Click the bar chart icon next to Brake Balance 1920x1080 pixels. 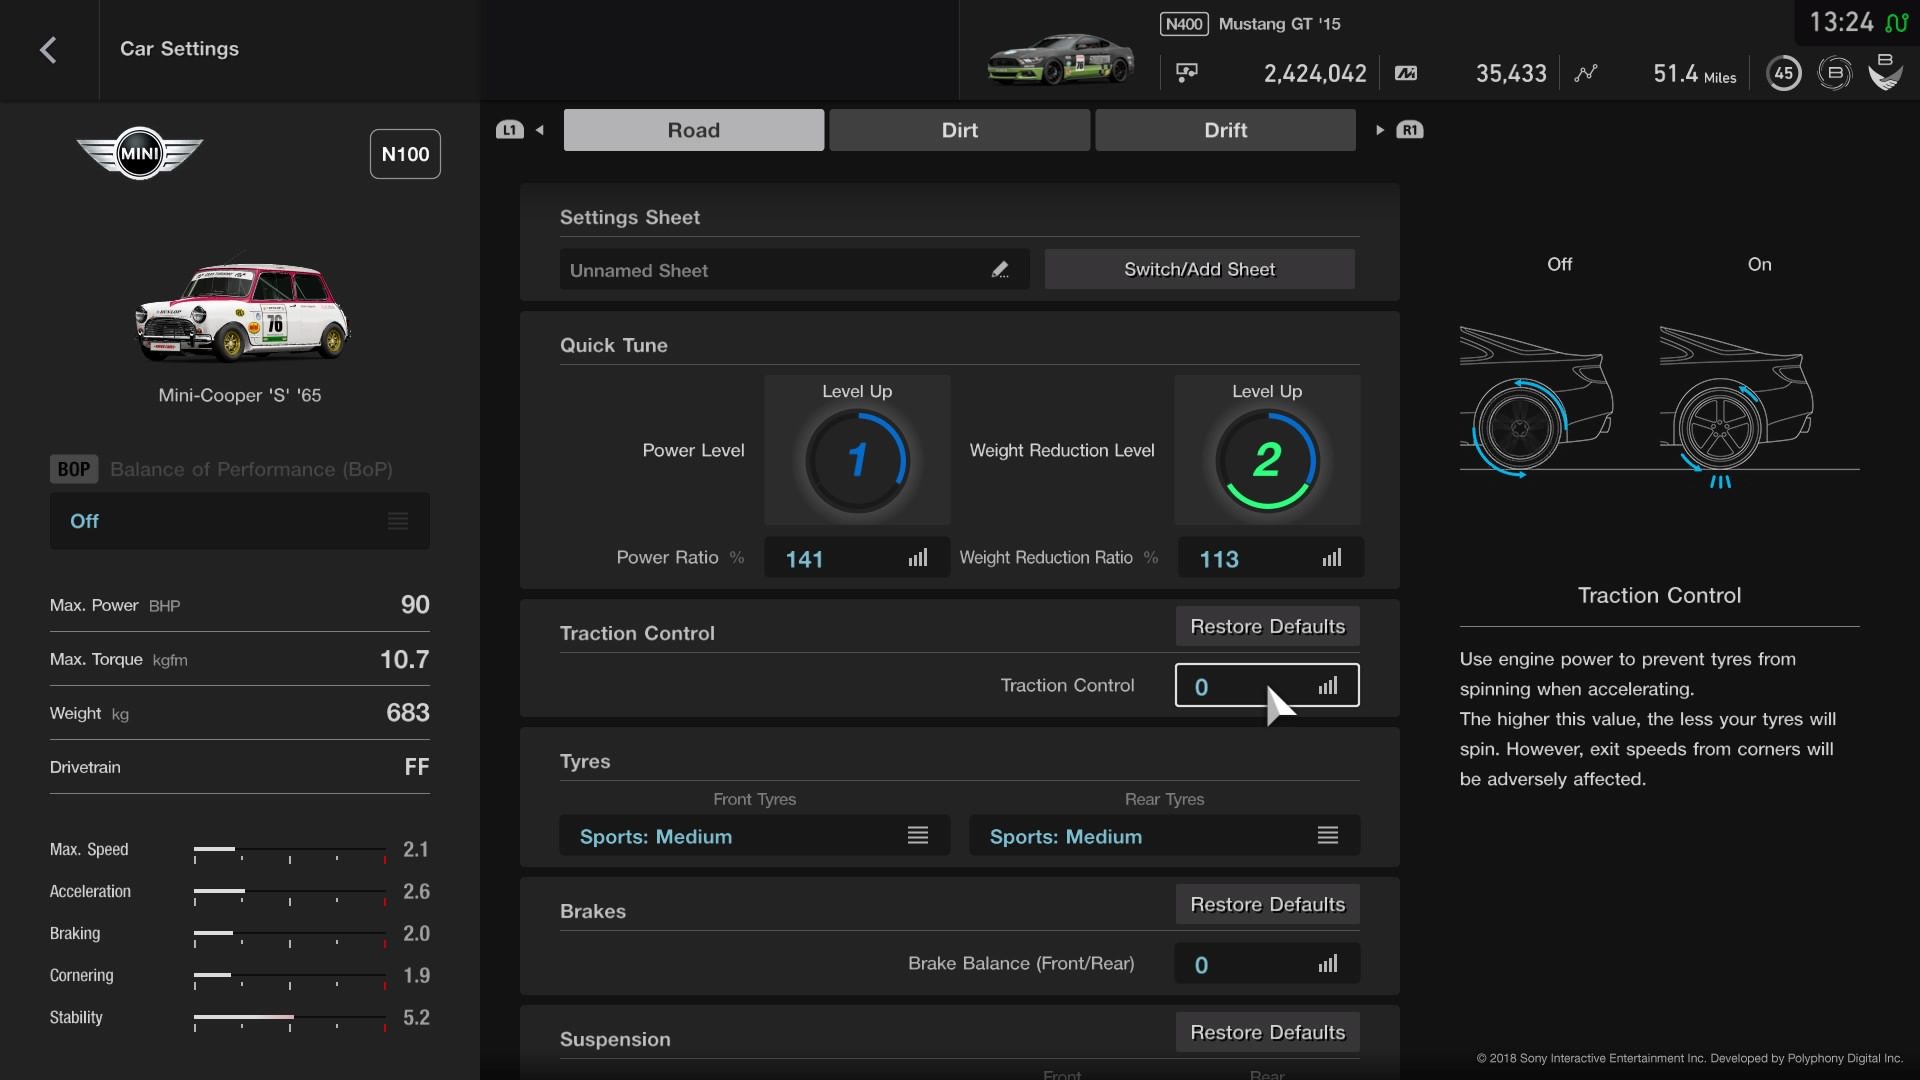point(1328,963)
